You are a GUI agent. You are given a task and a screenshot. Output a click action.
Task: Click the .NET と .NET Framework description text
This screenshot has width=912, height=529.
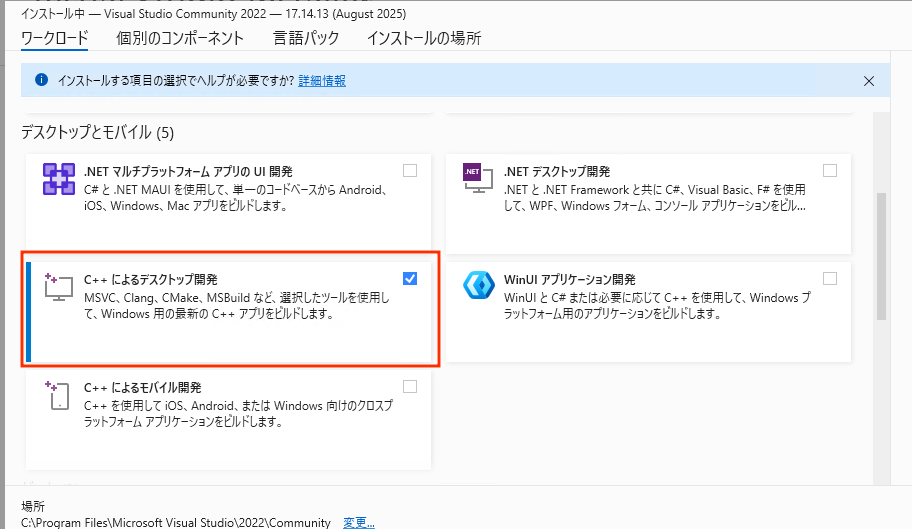pyautogui.click(x=655, y=198)
